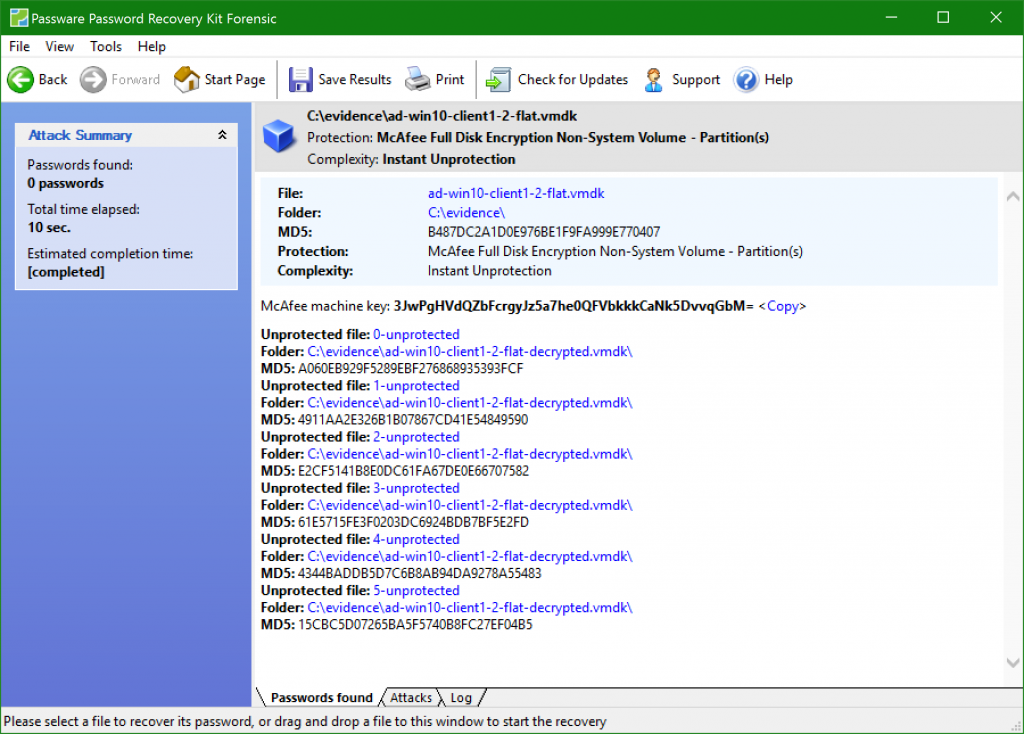The height and width of the screenshot is (734, 1024).
Task: Open the 0-unprotected file link
Action: [x=416, y=334]
